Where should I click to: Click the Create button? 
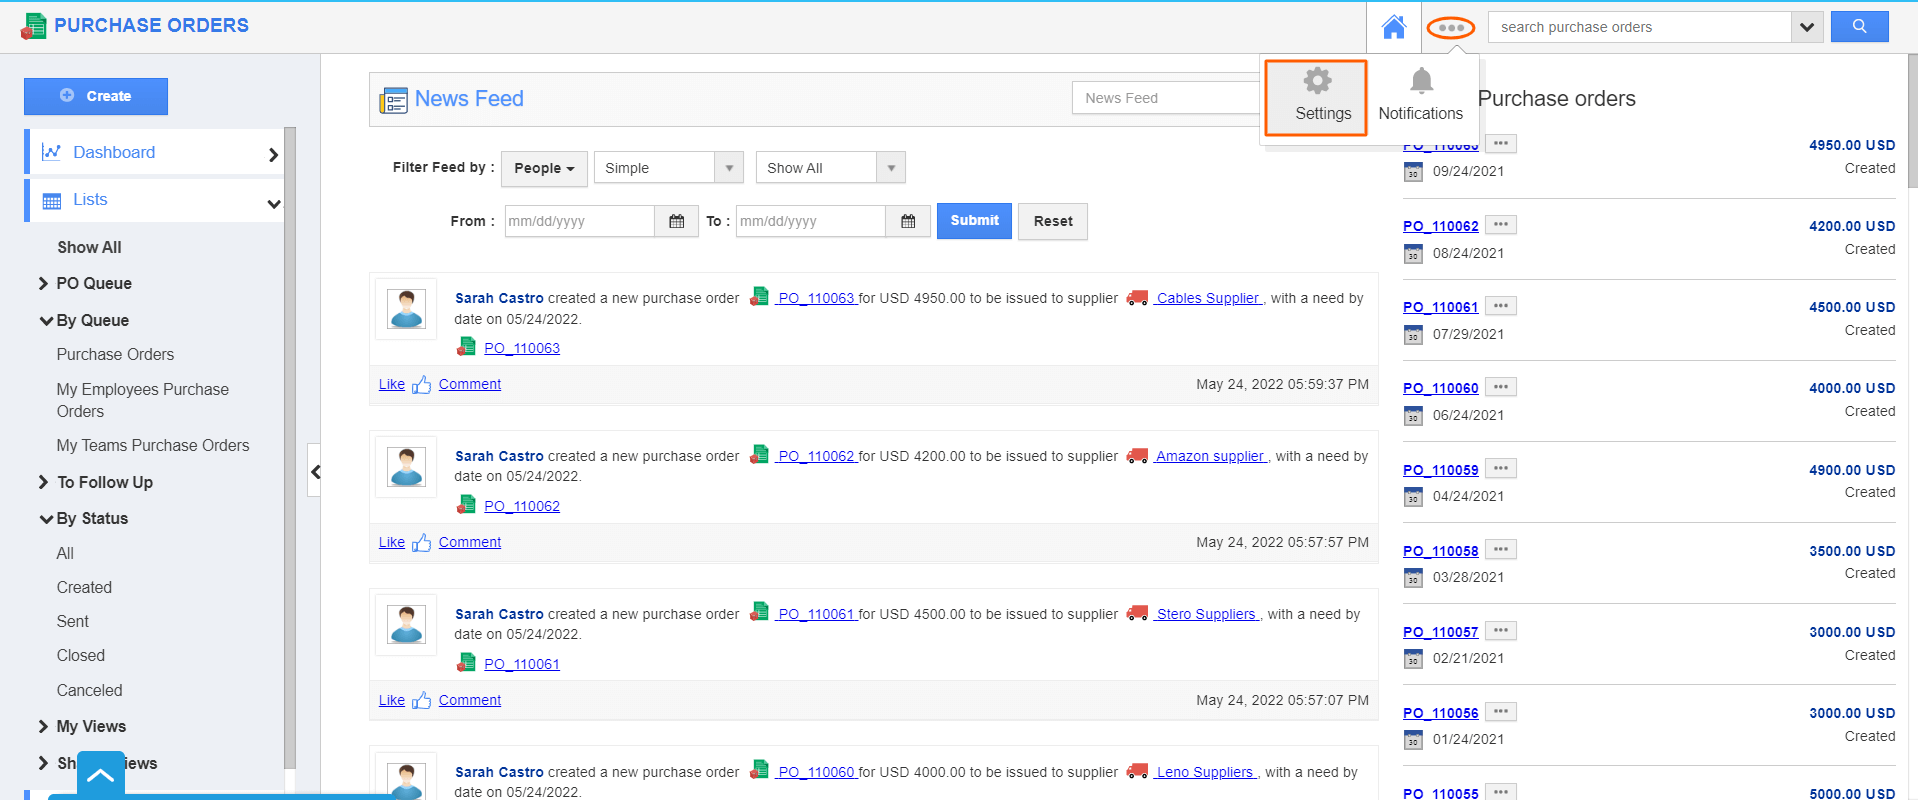[96, 96]
